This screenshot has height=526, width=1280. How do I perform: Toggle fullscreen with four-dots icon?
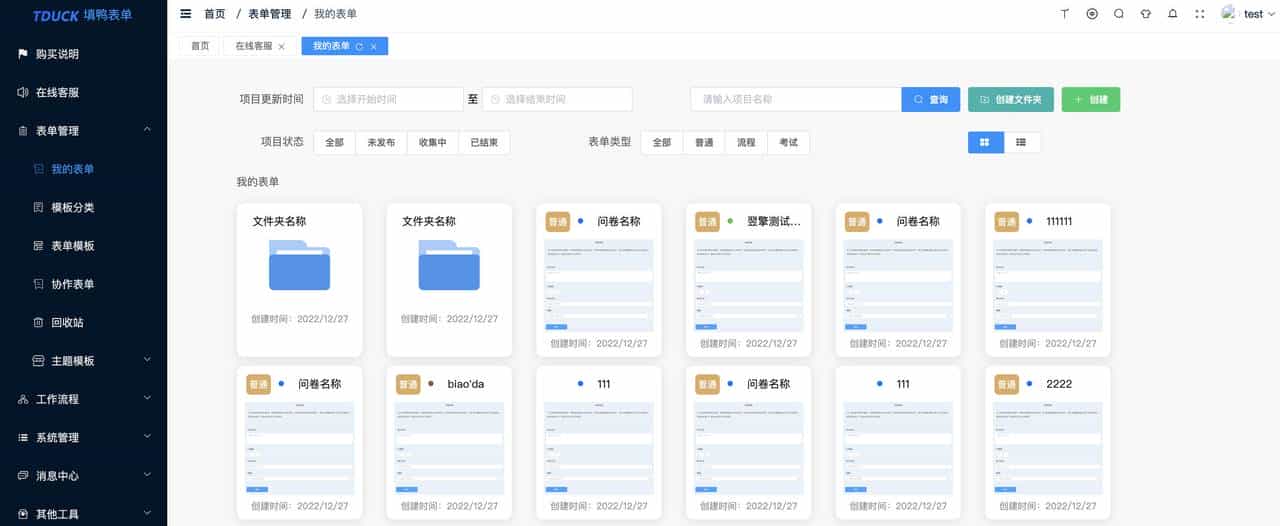pyautogui.click(x=1200, y=14)
